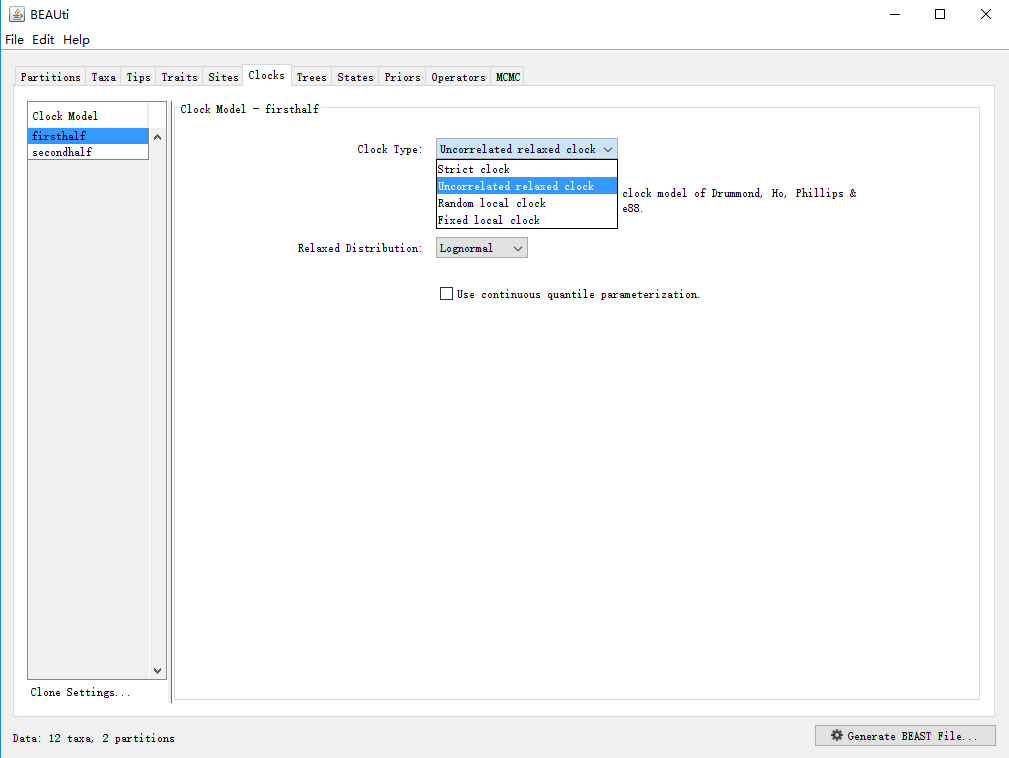This screenshot has height=758, width=1009.
Task: Switch to the Partitions tab
Action: tap(50, 77)
